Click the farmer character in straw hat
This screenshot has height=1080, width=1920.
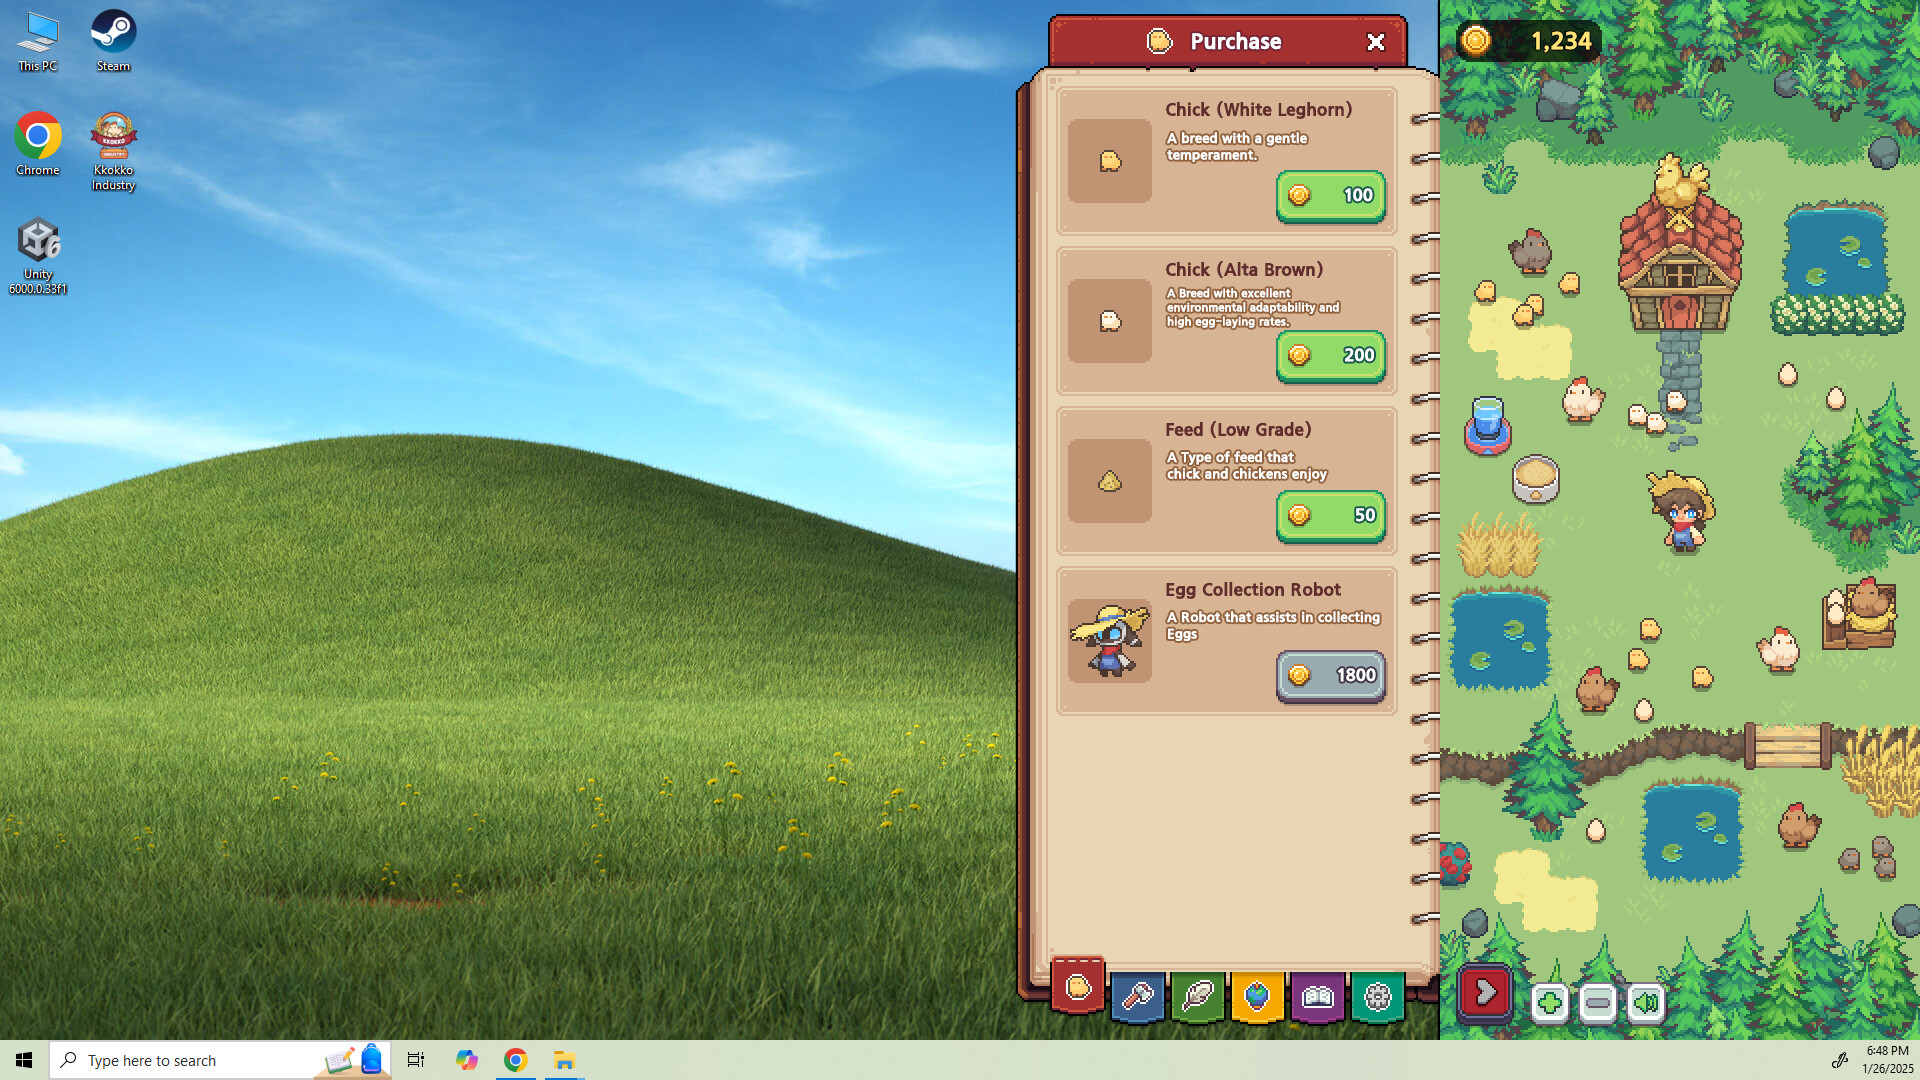click(1681, 511)
